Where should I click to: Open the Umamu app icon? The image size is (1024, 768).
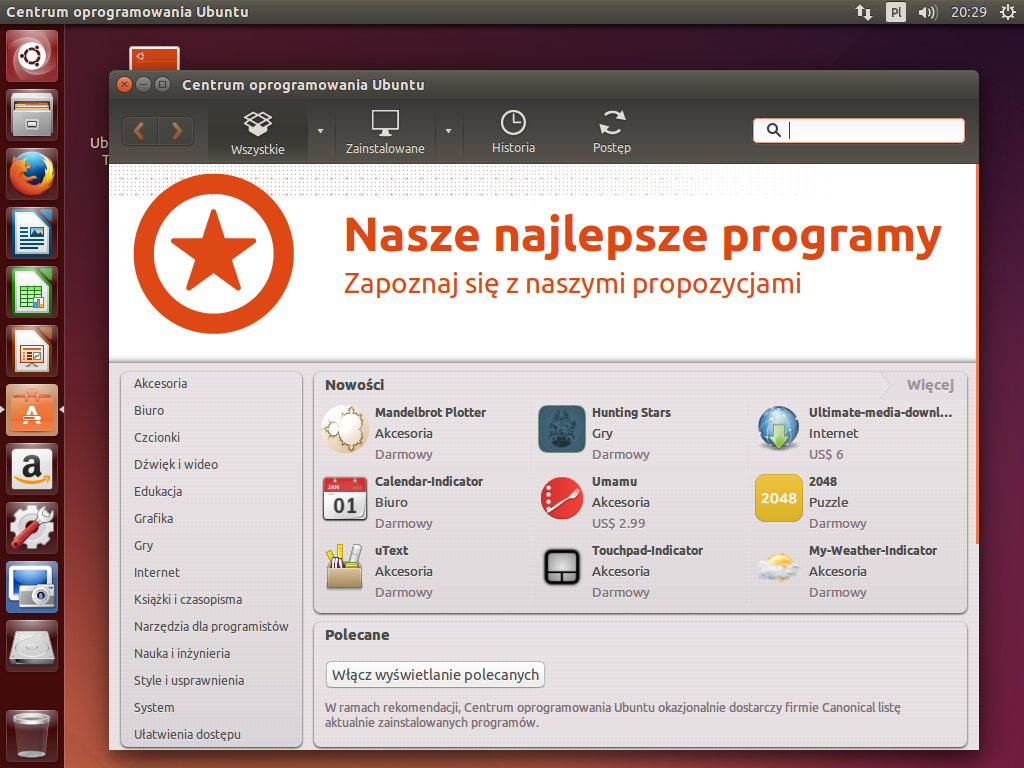click(x=562, y=498)
